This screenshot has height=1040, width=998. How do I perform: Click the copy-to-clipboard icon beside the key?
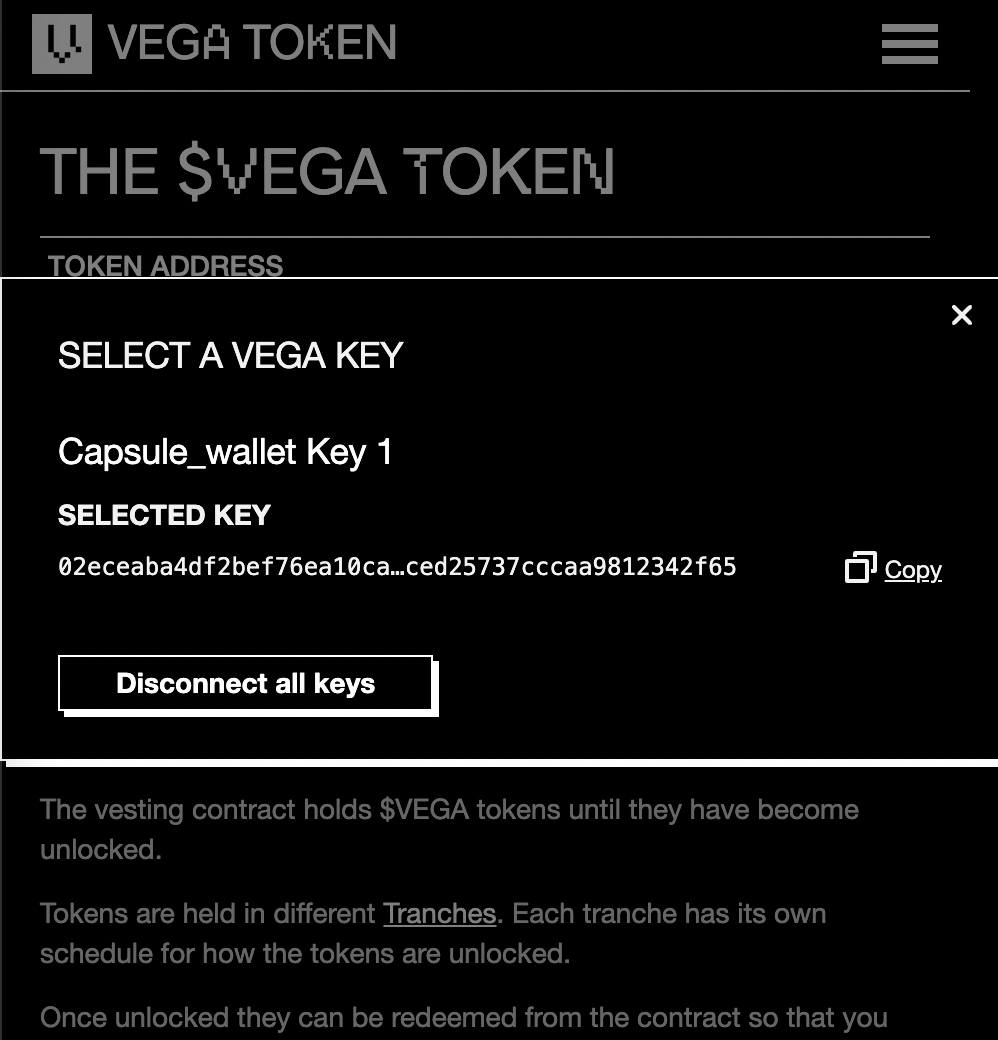(x=858, y=568)
